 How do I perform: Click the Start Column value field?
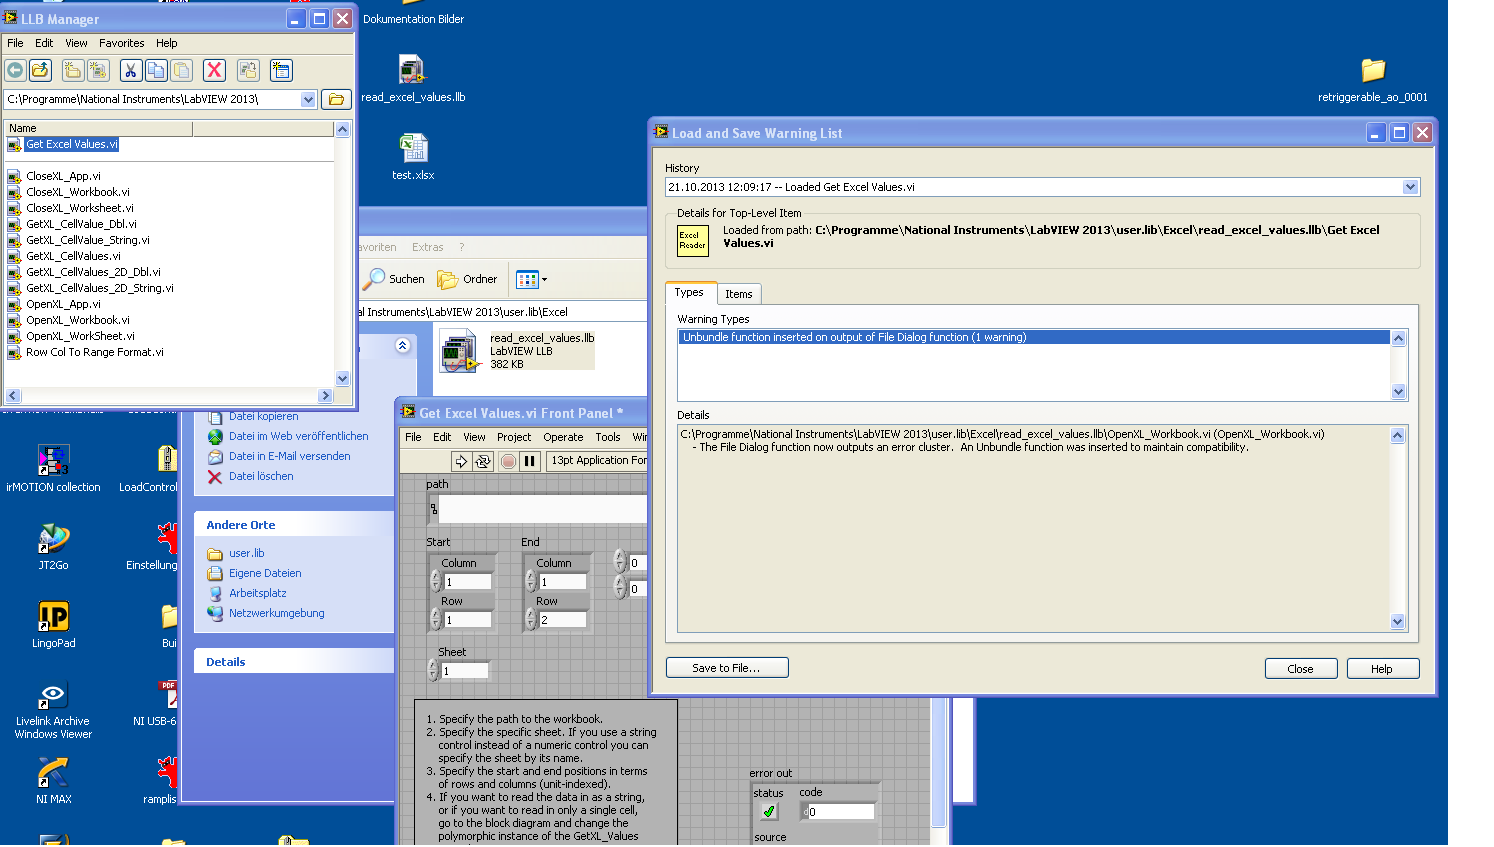coord(468,582)
